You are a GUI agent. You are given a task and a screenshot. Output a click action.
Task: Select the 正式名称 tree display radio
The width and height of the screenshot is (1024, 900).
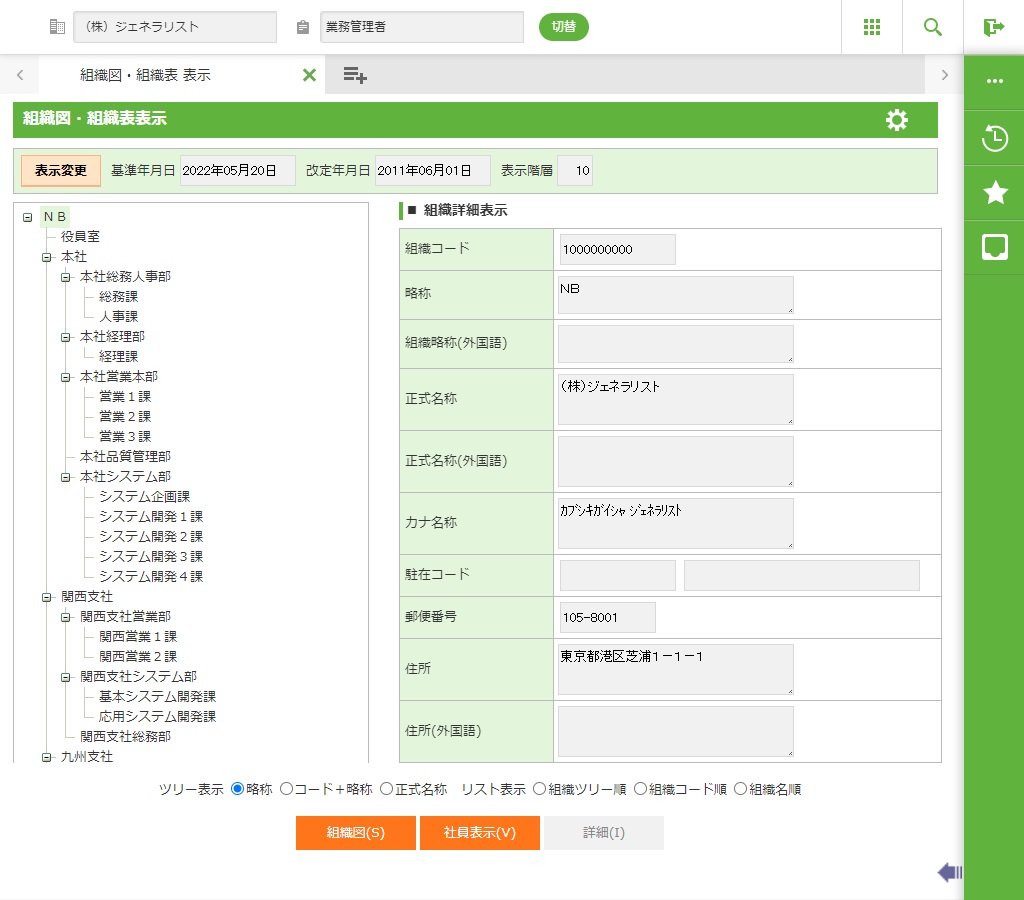(x=387, y=789)
